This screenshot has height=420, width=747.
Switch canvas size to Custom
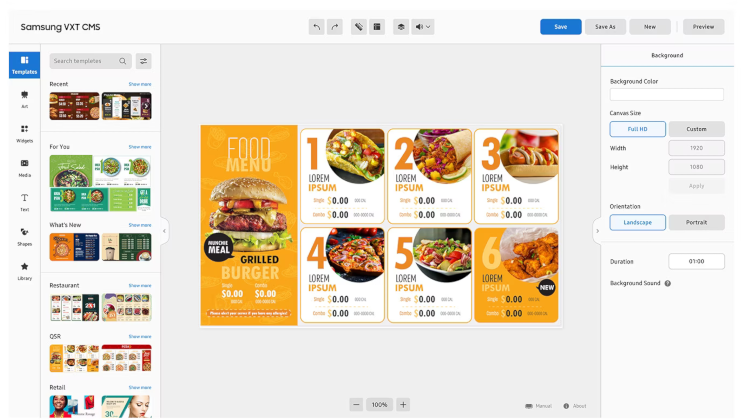point(697,129)
